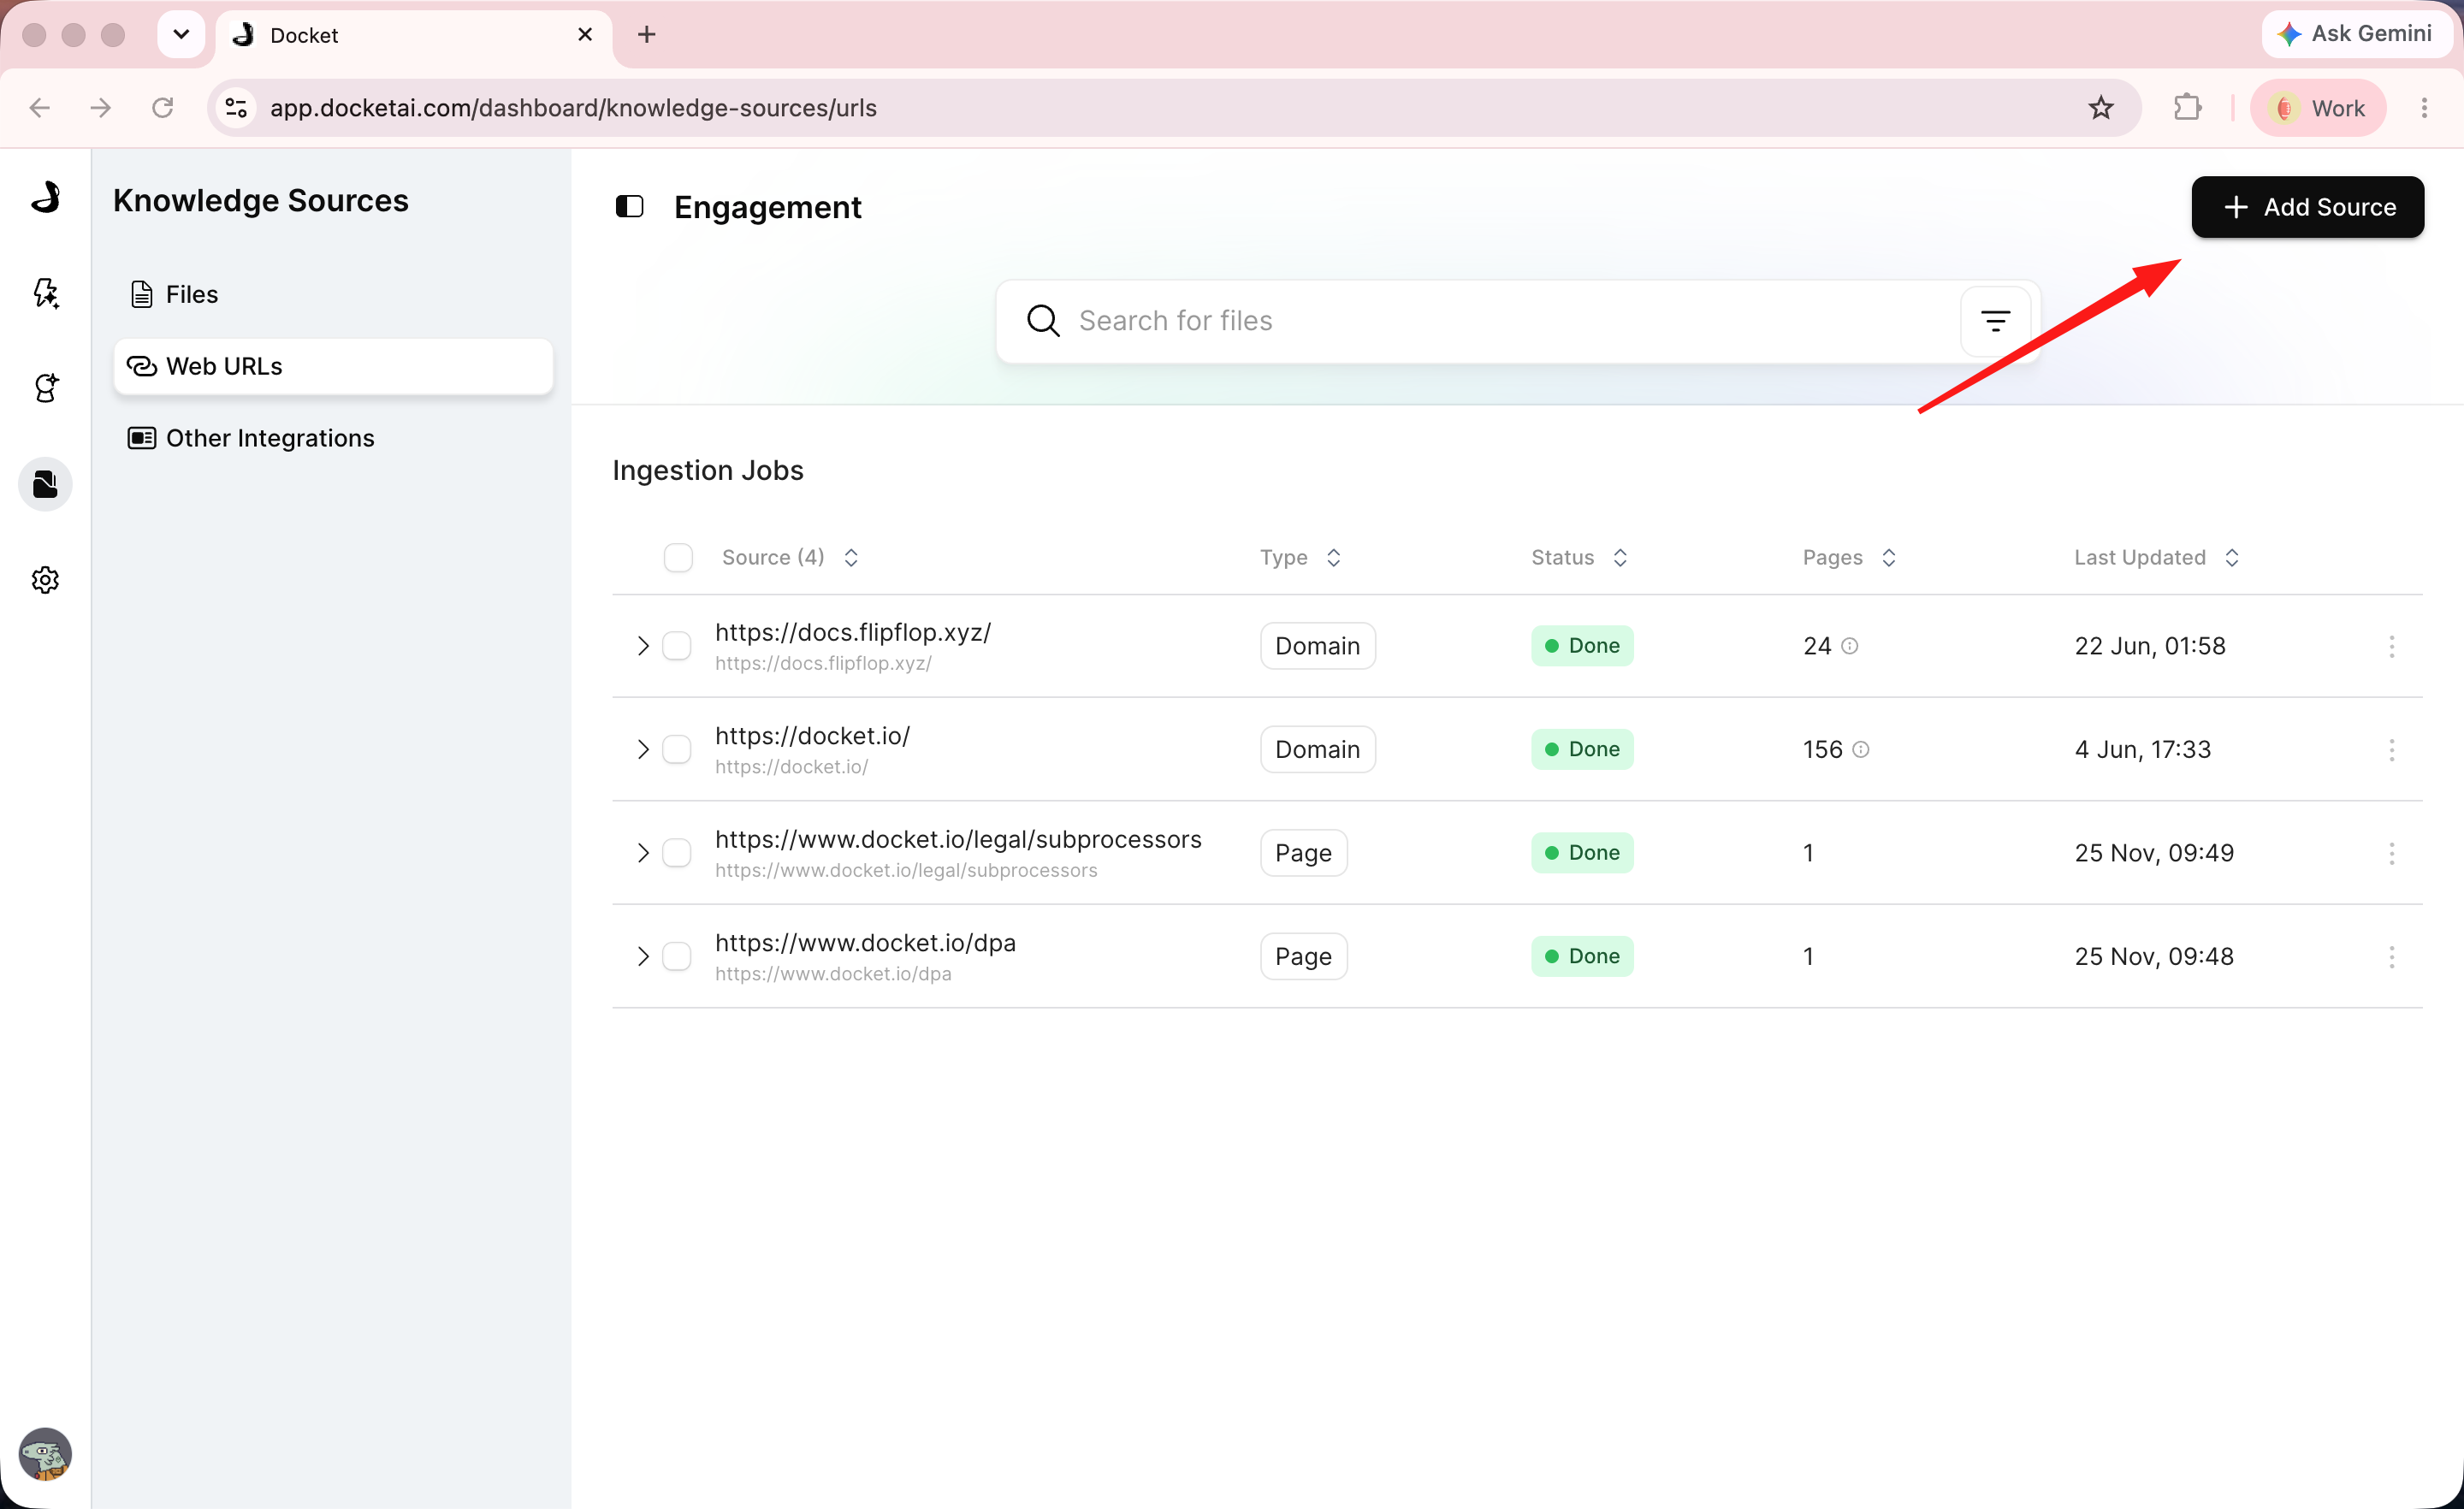Expand the https://docs.flipflop.xyz/ row
This screenshot has height=1509, width=2464.
pyautogui.click(x=642, y=646)
